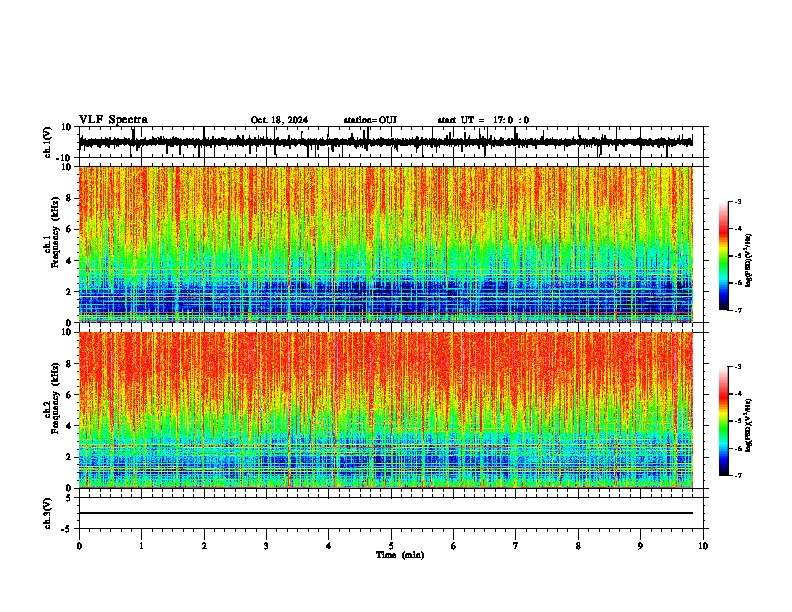This screenshot has width=792, height=612.
Task: Click the "-7" label on ch.2 color bar
Action: click(x=737, y=475)
